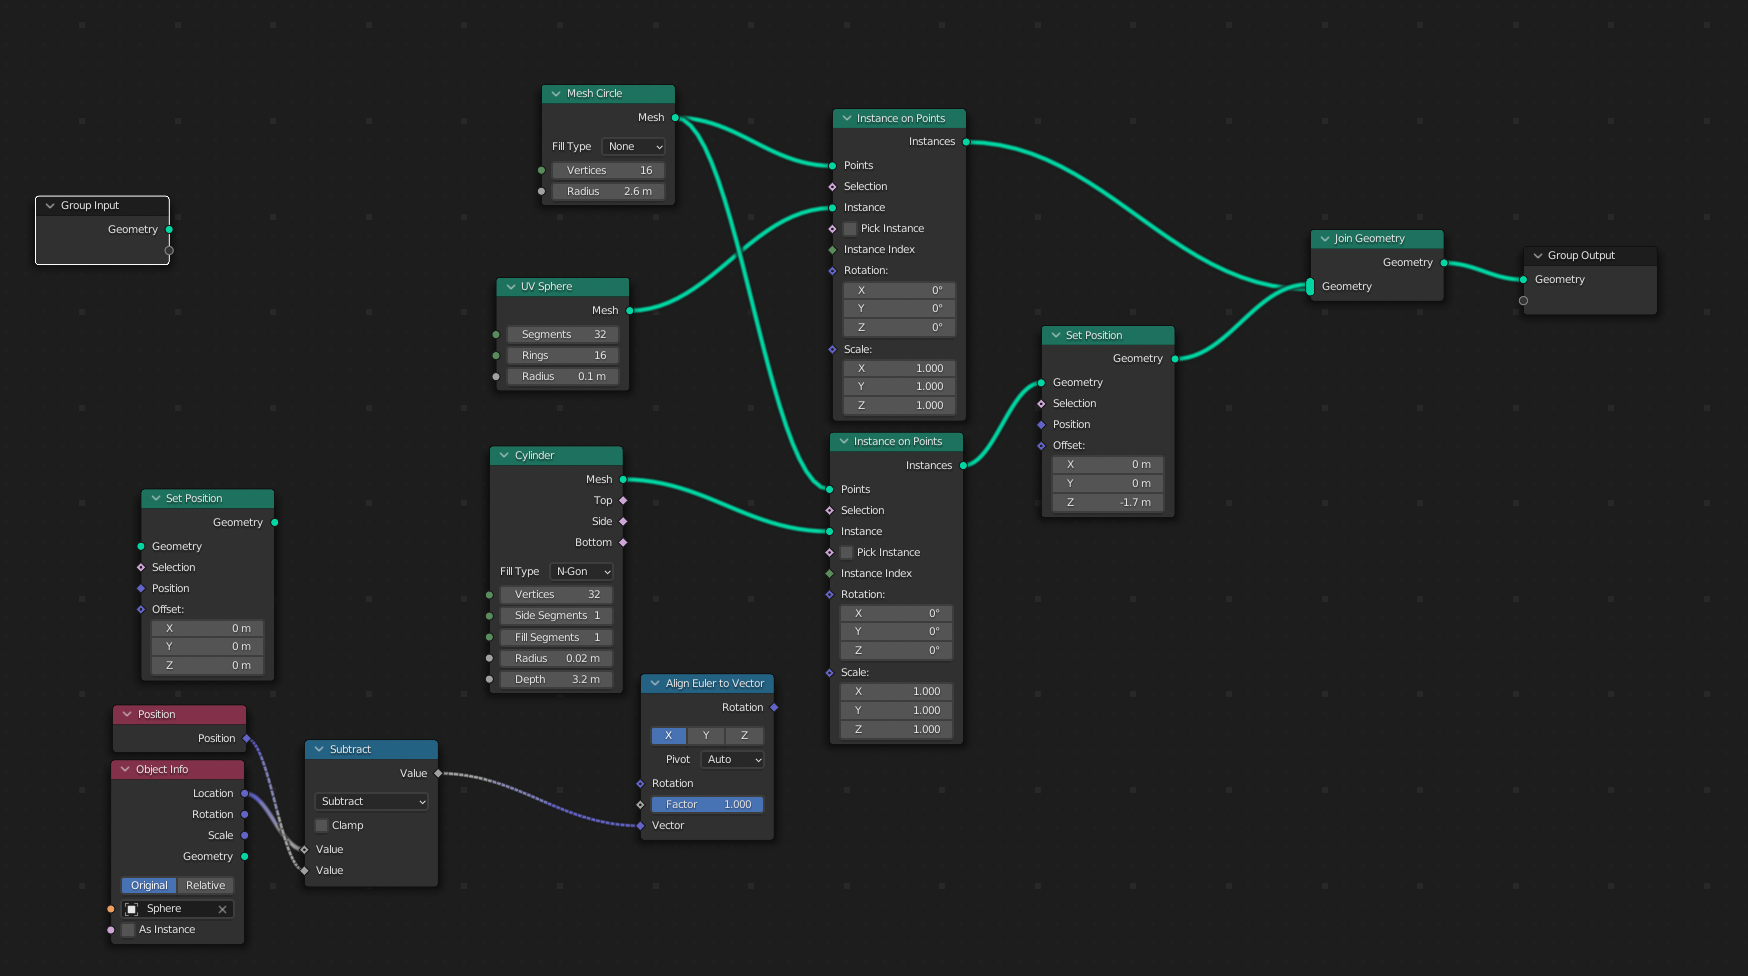Click upper Instance on Points Selection socket
This screenshot has width=1748, height=976.
coord(832,187)
